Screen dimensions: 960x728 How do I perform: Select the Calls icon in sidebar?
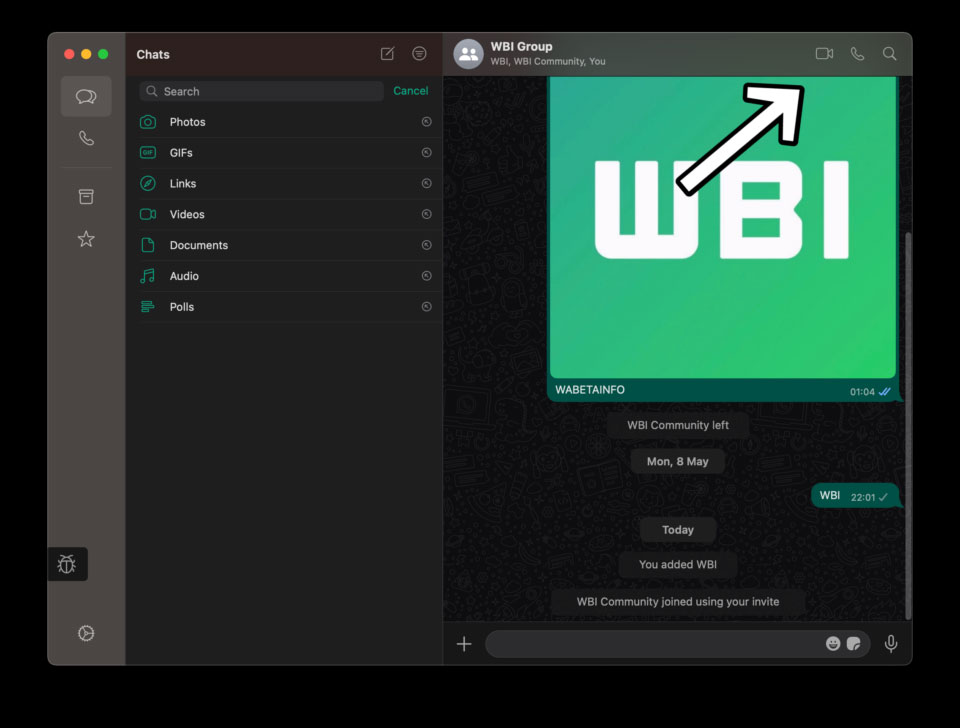[x=86, y=138]
